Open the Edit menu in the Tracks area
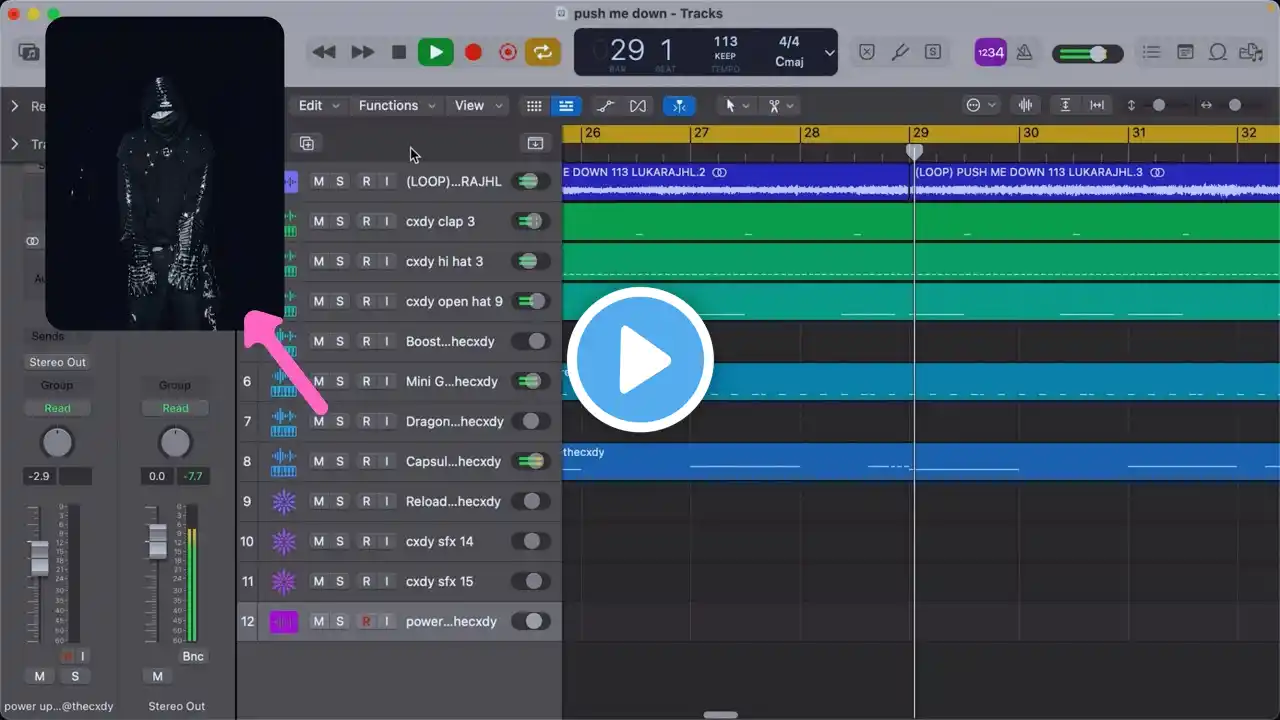The width and height of the screenshot is (1280, 720). pyautogui.click(x=319, y=105)
